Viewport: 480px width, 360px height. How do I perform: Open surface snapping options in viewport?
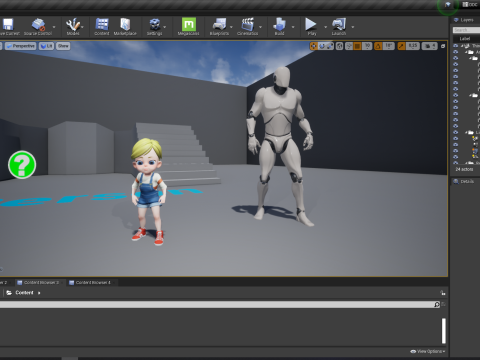click(x=349, y=46)
